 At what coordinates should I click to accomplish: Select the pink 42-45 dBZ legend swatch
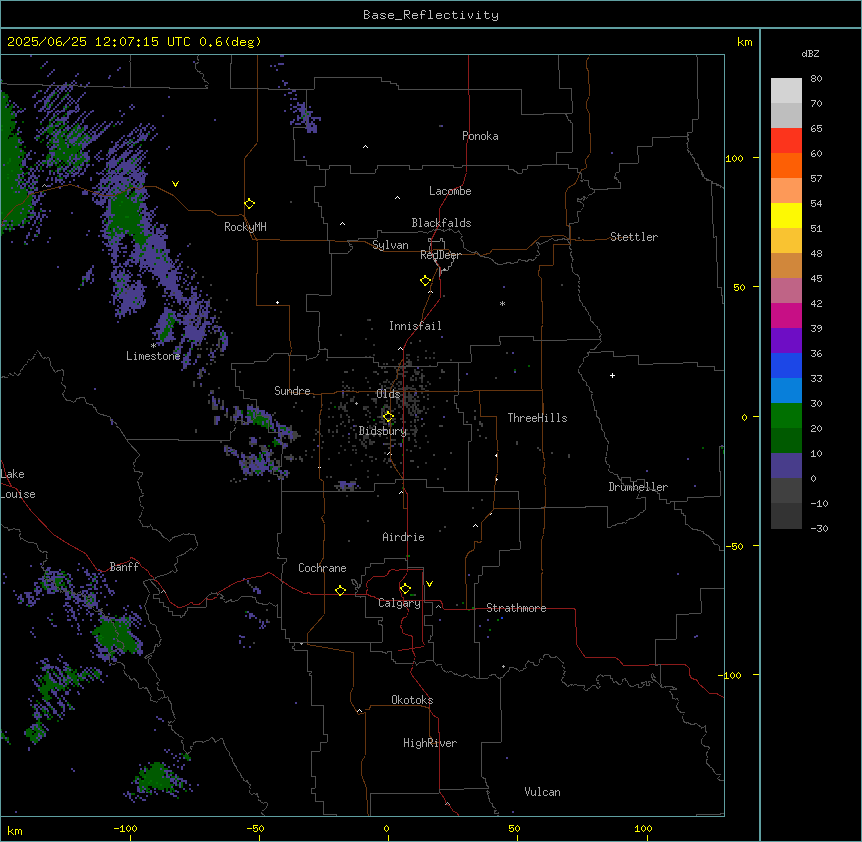786,291
